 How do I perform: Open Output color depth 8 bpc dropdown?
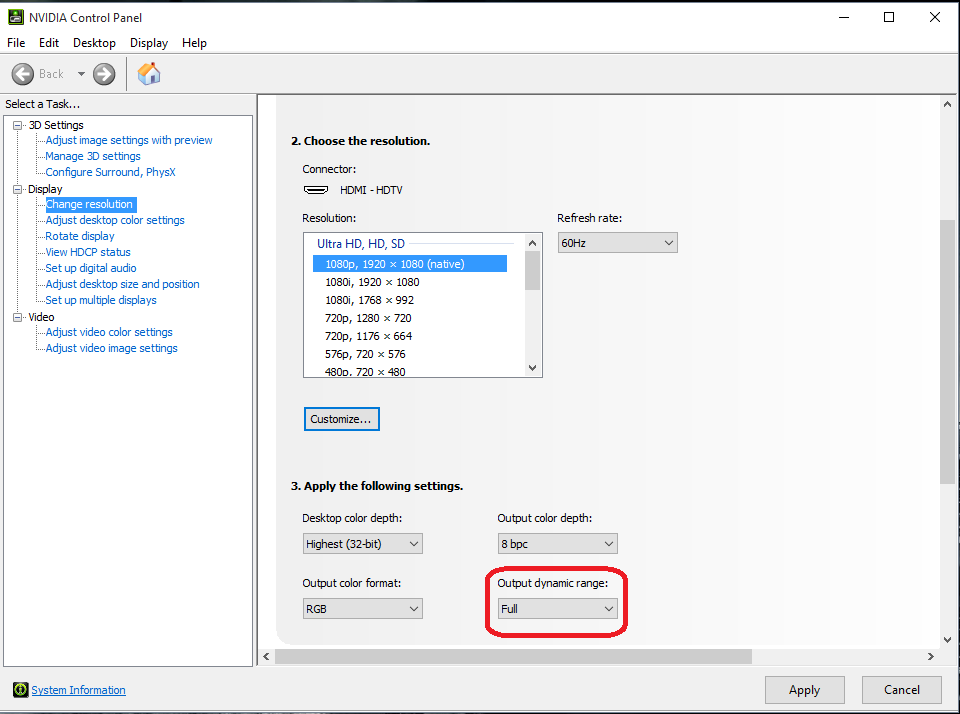[x=557, y=544]
